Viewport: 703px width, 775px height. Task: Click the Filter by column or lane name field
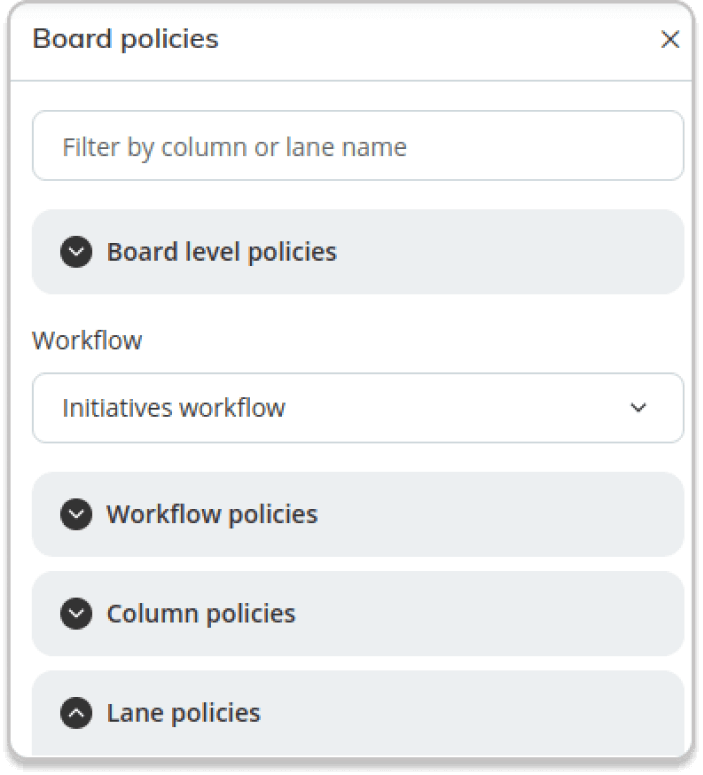click(x=358, y=146)
